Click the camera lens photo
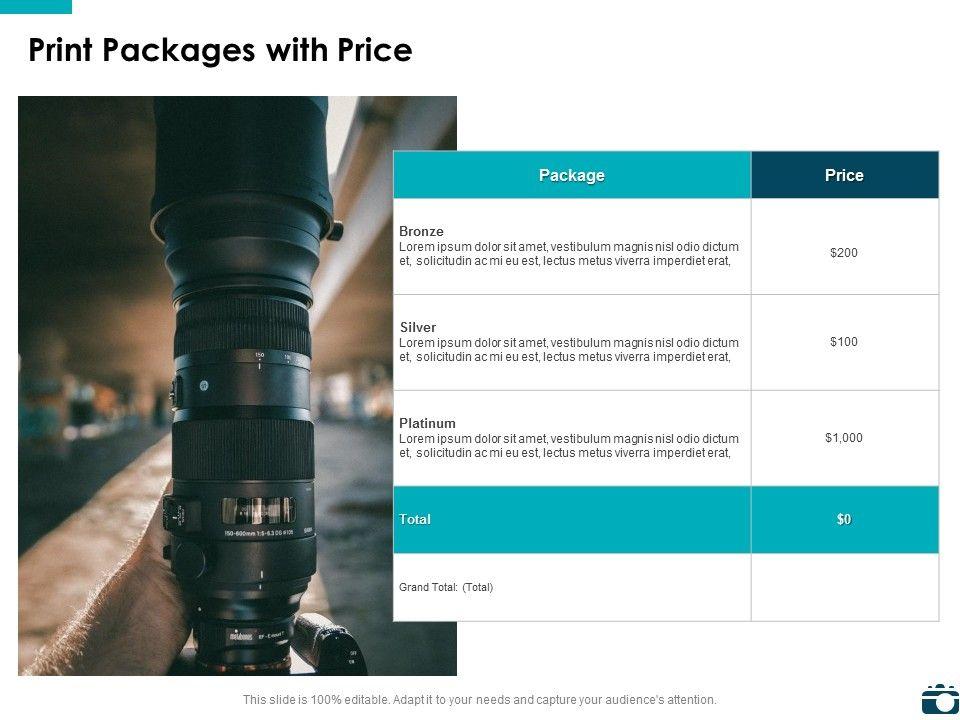The width and height of the screenshot is (960, 720). (237, 385)
